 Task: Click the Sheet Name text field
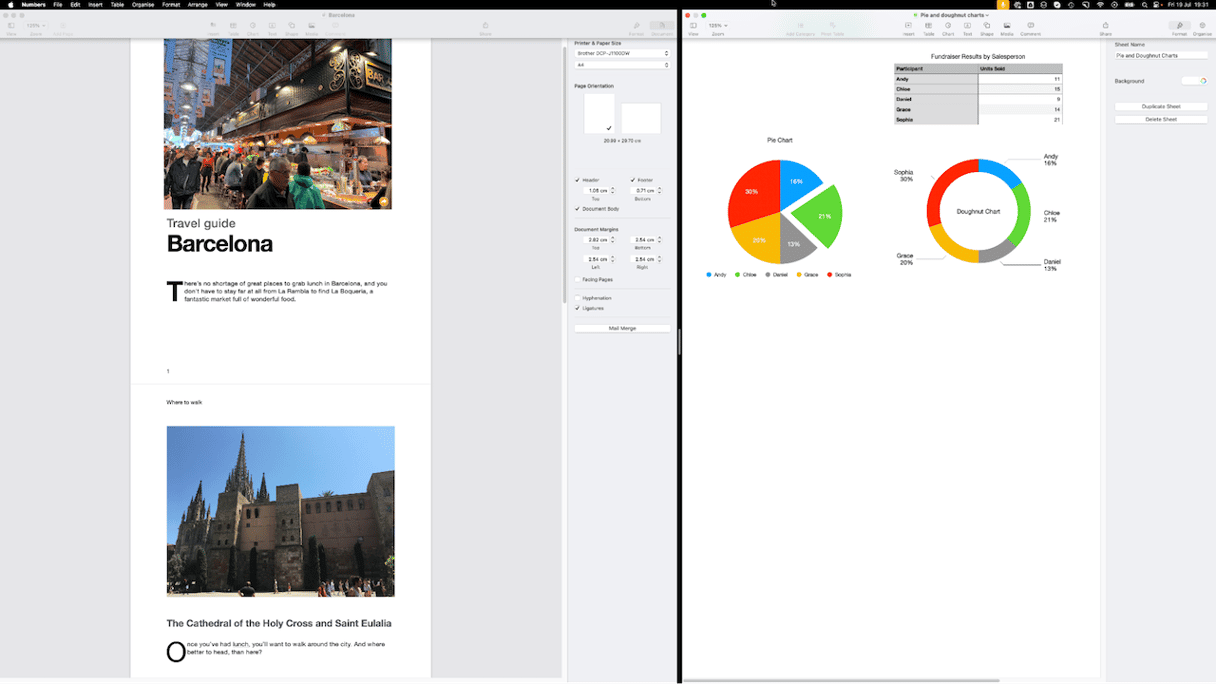1160,56
